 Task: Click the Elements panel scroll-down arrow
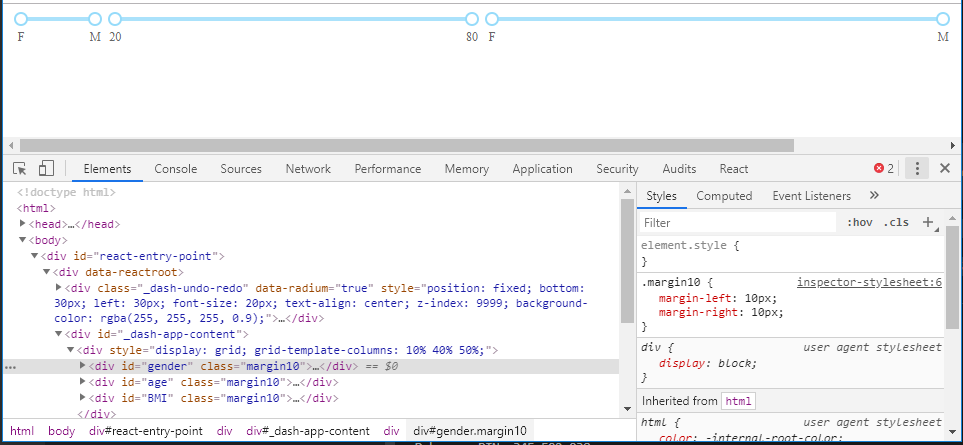point(627,409)
